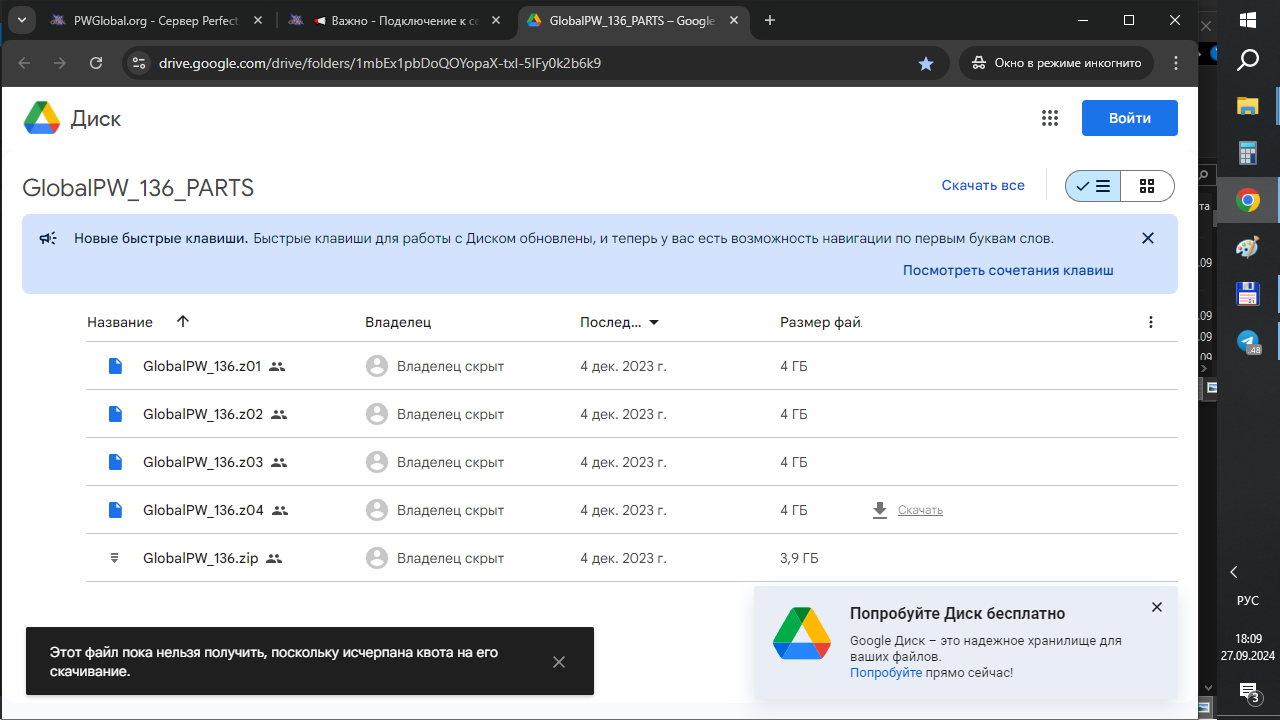Open the Последнее modified sort dropdown
The height and width of the screenshot is (720, 1280).
[x=654, y=322]
